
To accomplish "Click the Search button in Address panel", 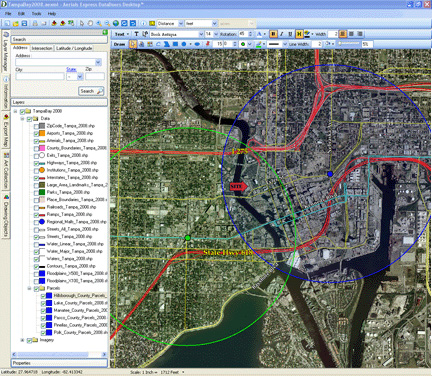I will (91, 91).
